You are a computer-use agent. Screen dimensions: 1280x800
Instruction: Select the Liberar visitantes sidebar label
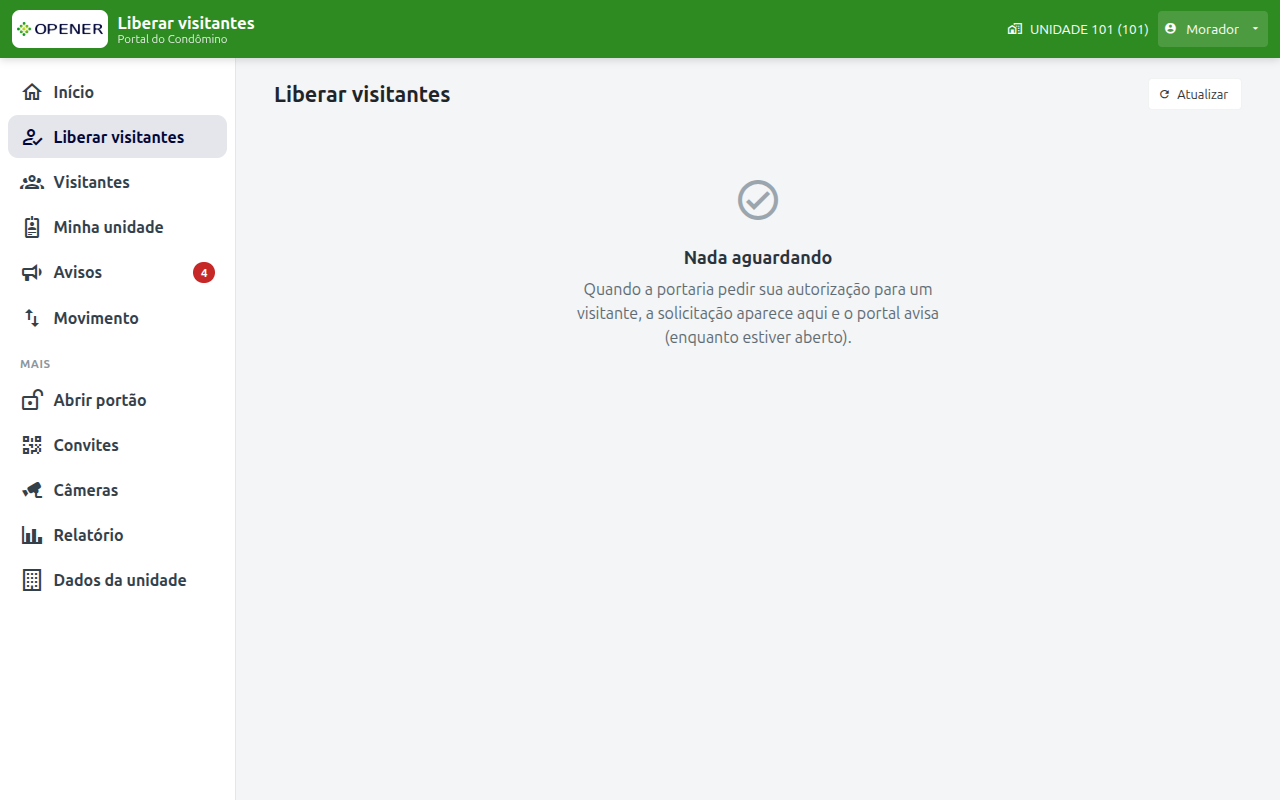119,137
